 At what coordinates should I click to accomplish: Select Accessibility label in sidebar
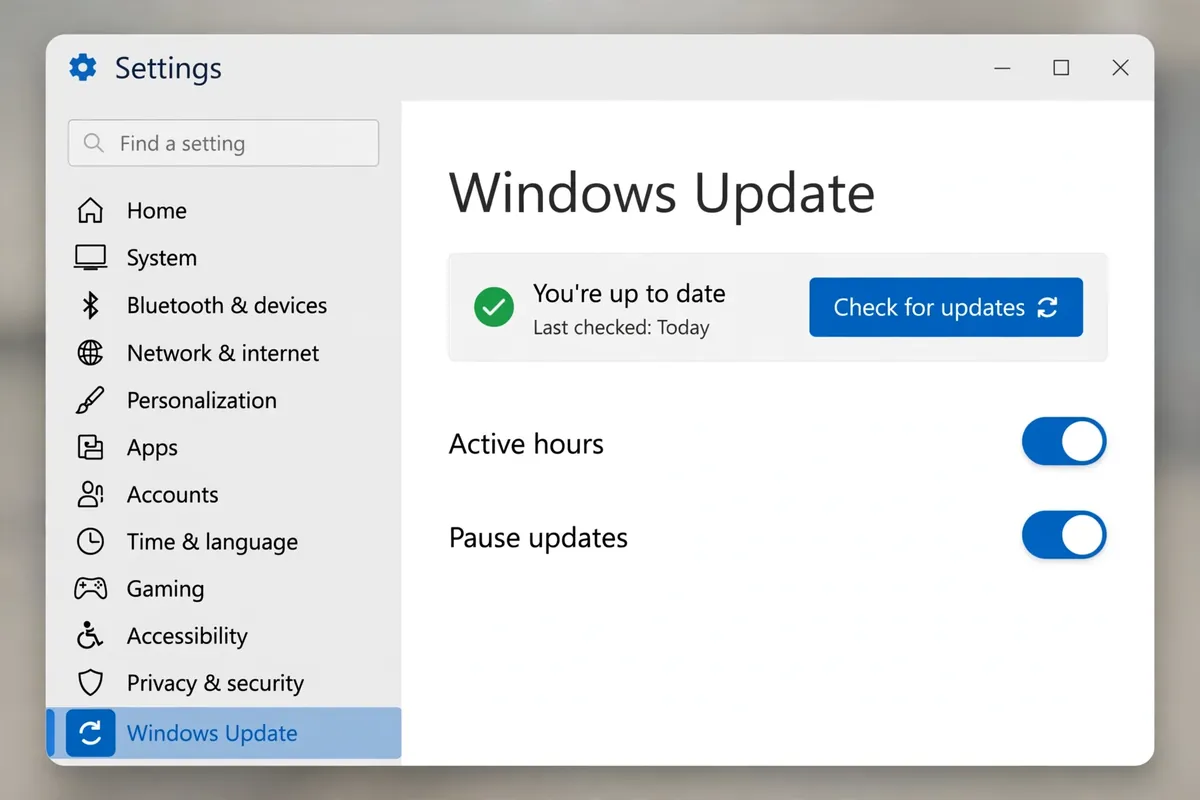pos(187,636)
